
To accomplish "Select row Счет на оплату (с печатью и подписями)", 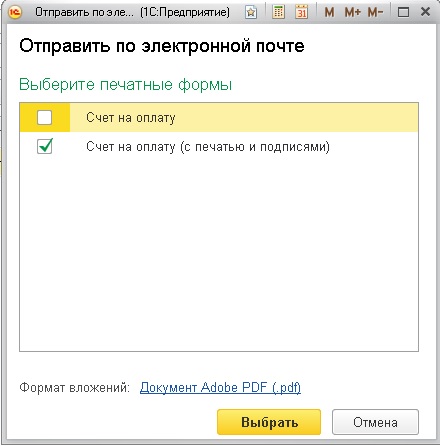I will (x=219, y=147).
